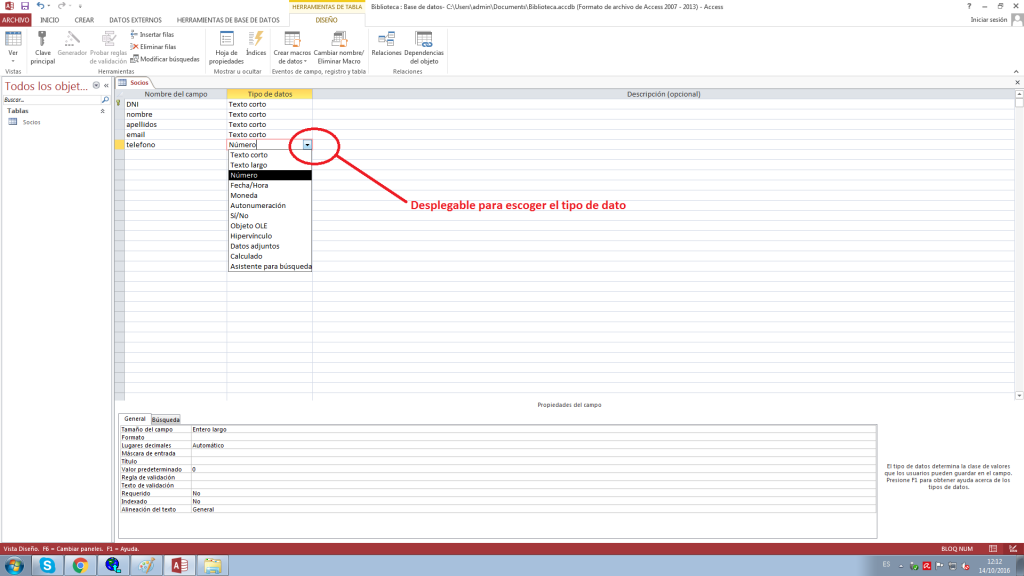This screenshot has height=576, width=1024.
Task: Open Hoja de propiedades panel
Action: coord(226,40)
